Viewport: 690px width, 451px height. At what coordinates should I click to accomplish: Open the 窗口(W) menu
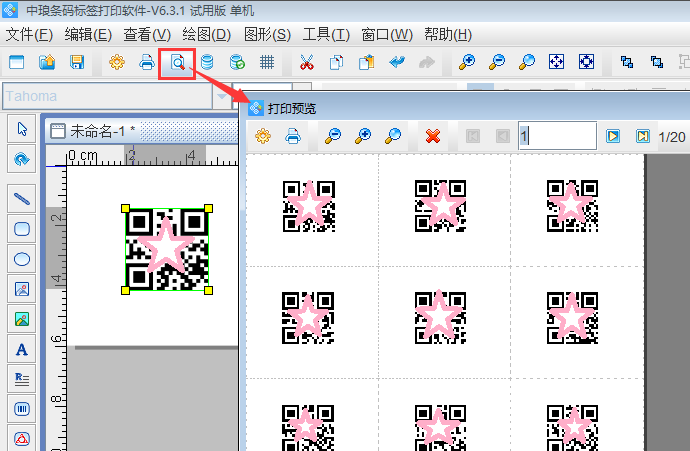coord(387,34)
